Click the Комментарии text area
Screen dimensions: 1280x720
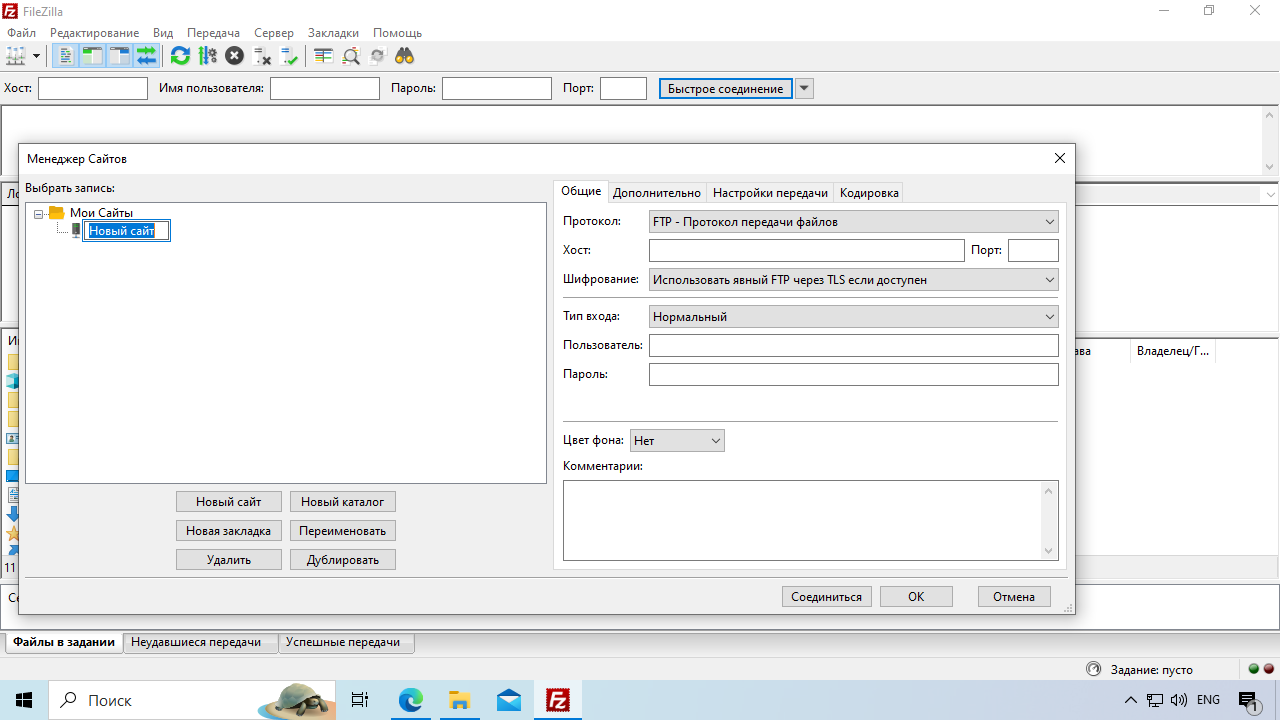[811, 520]
